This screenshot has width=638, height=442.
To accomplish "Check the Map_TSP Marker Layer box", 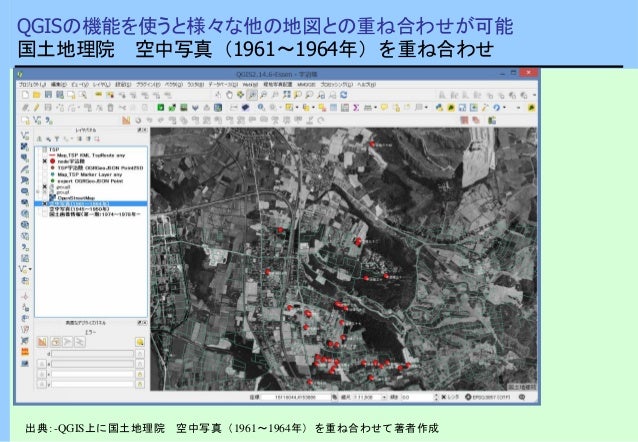I will pos(45,174).
